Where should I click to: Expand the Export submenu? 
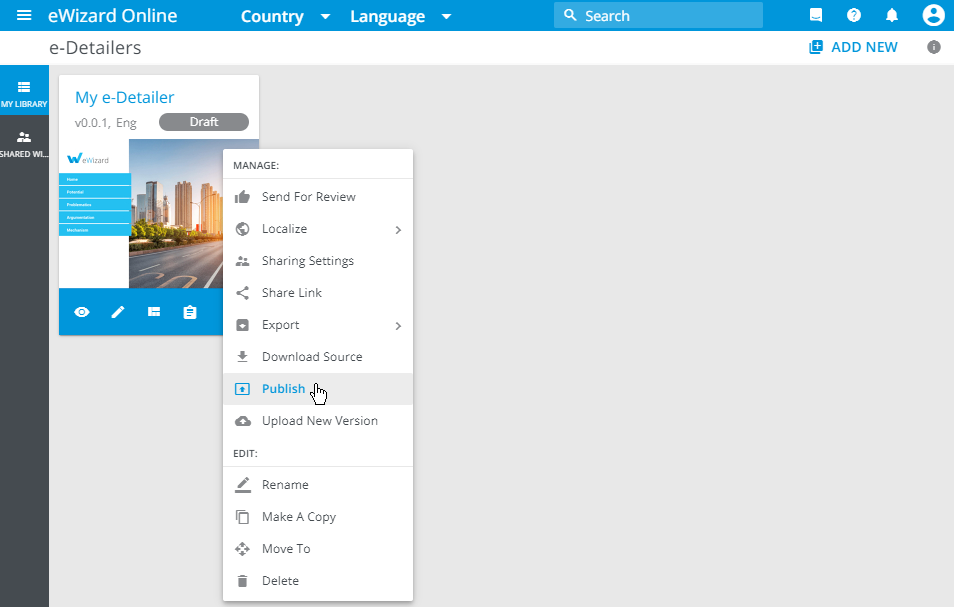[x=317, y=325]
